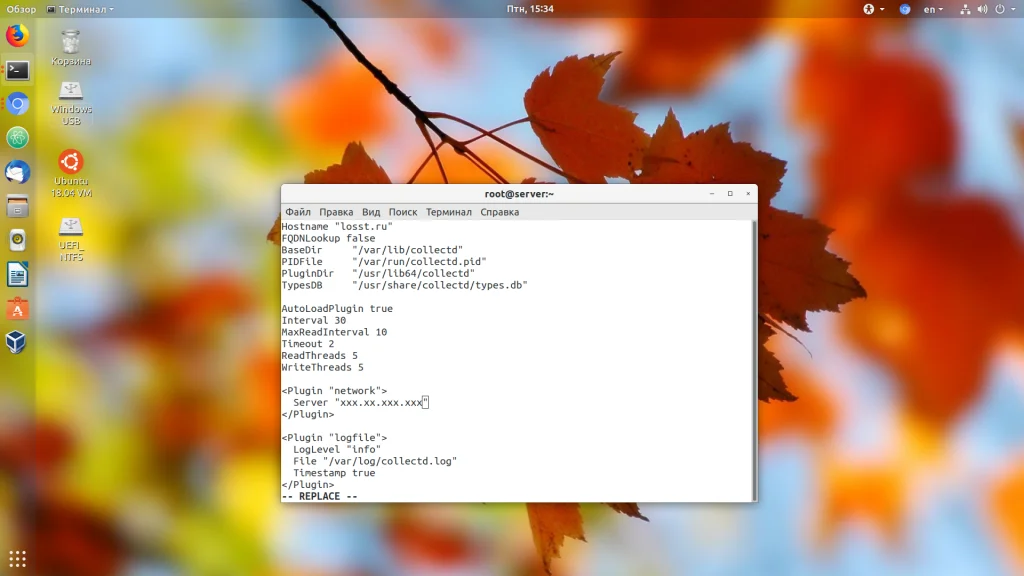
Task: Launch Thunderbird mail from the dock
Action: (17, 172)
